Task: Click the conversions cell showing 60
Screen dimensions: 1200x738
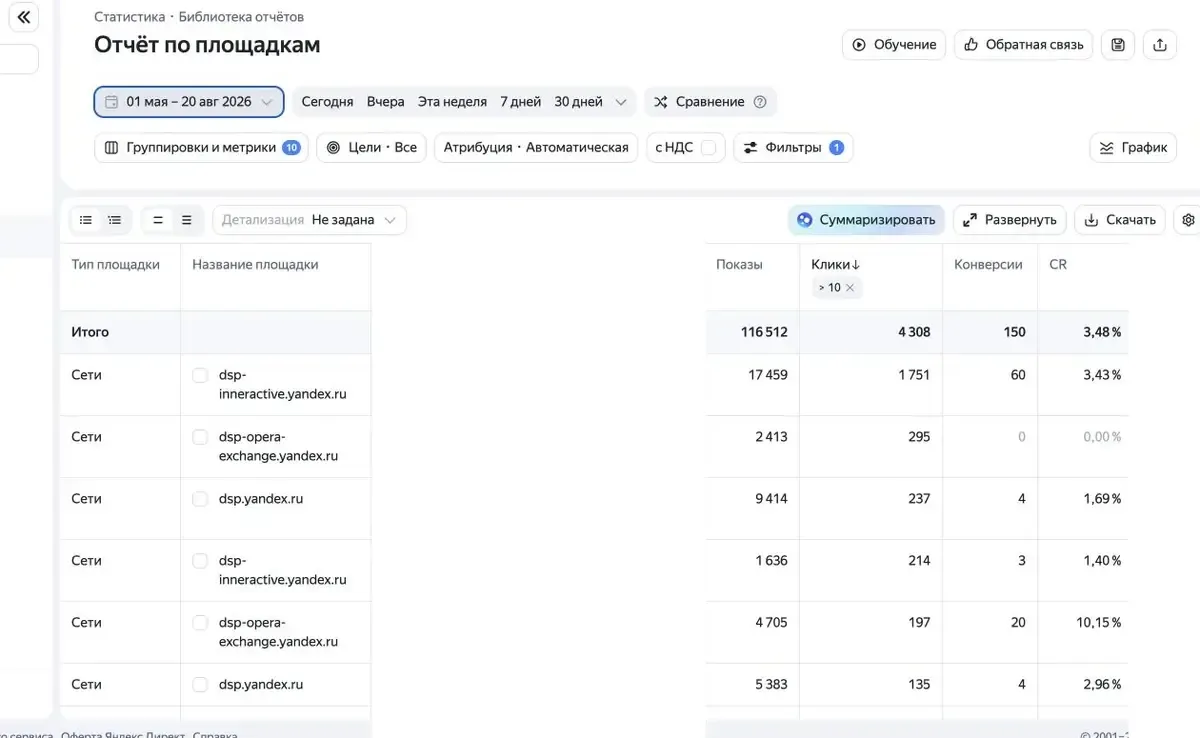Action: click(x=1018, y=375)
